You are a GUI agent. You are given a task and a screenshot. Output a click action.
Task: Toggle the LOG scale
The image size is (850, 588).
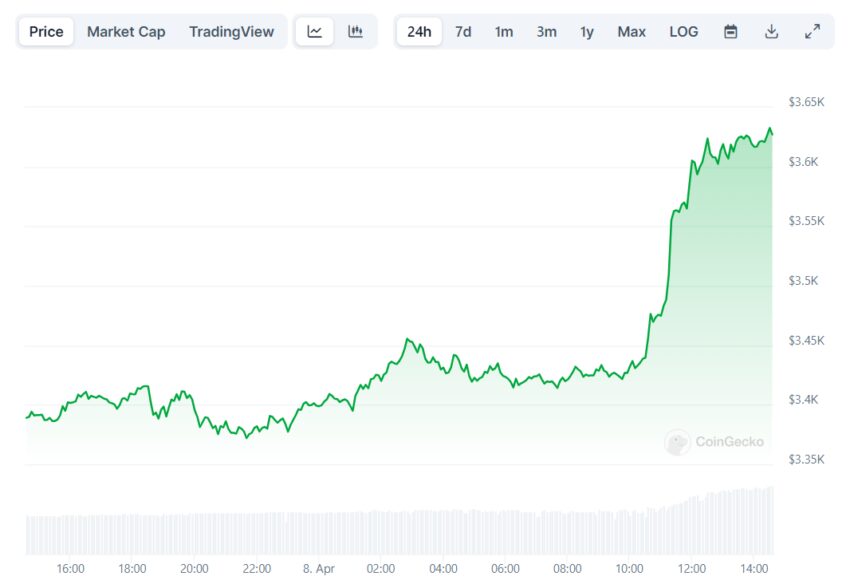pyautogui.click(x=684, y=31)
